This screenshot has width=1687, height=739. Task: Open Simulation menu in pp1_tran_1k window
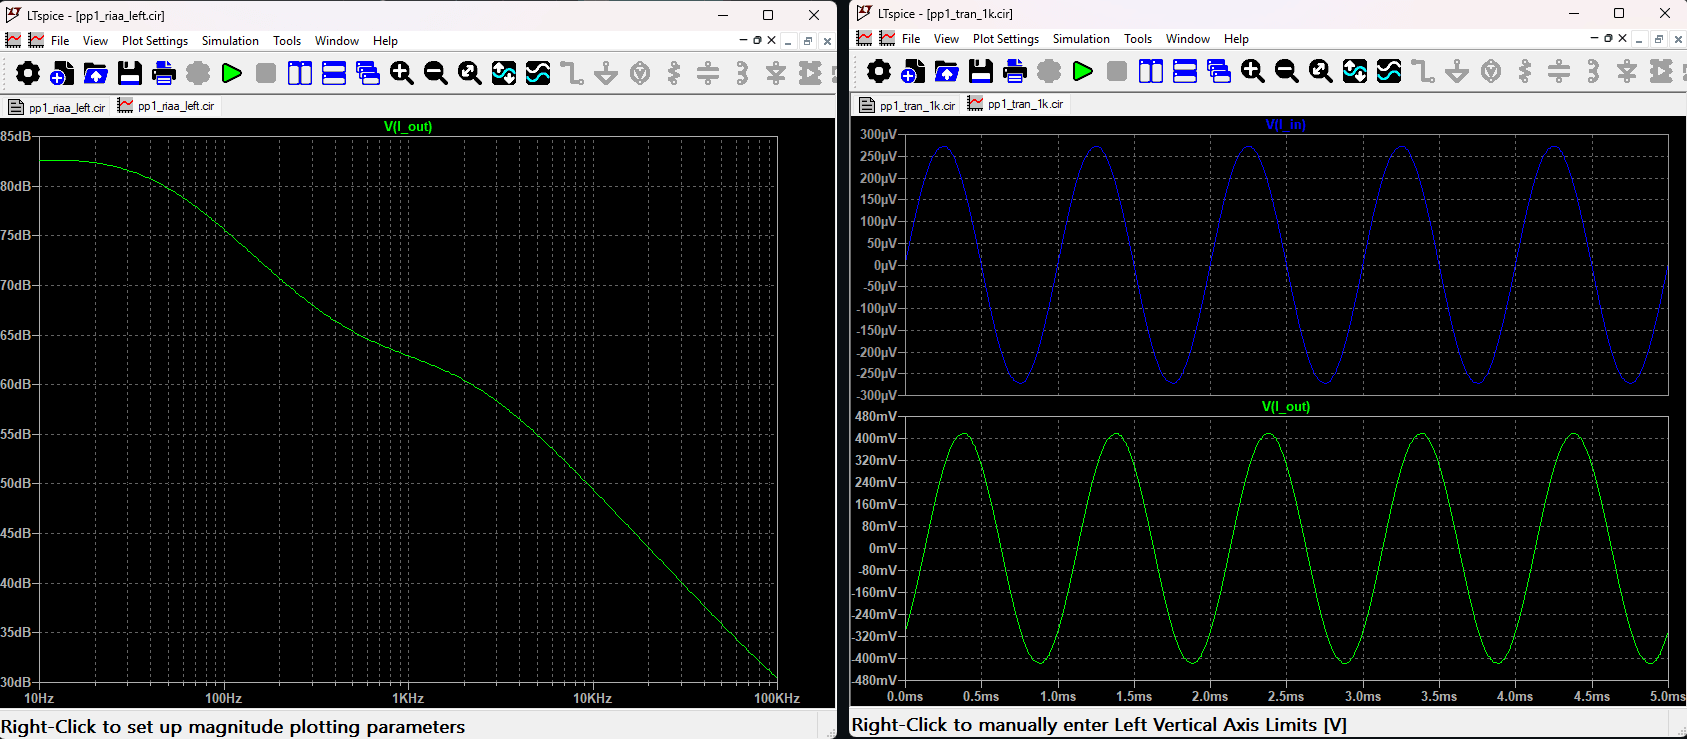click(1081, 39)
